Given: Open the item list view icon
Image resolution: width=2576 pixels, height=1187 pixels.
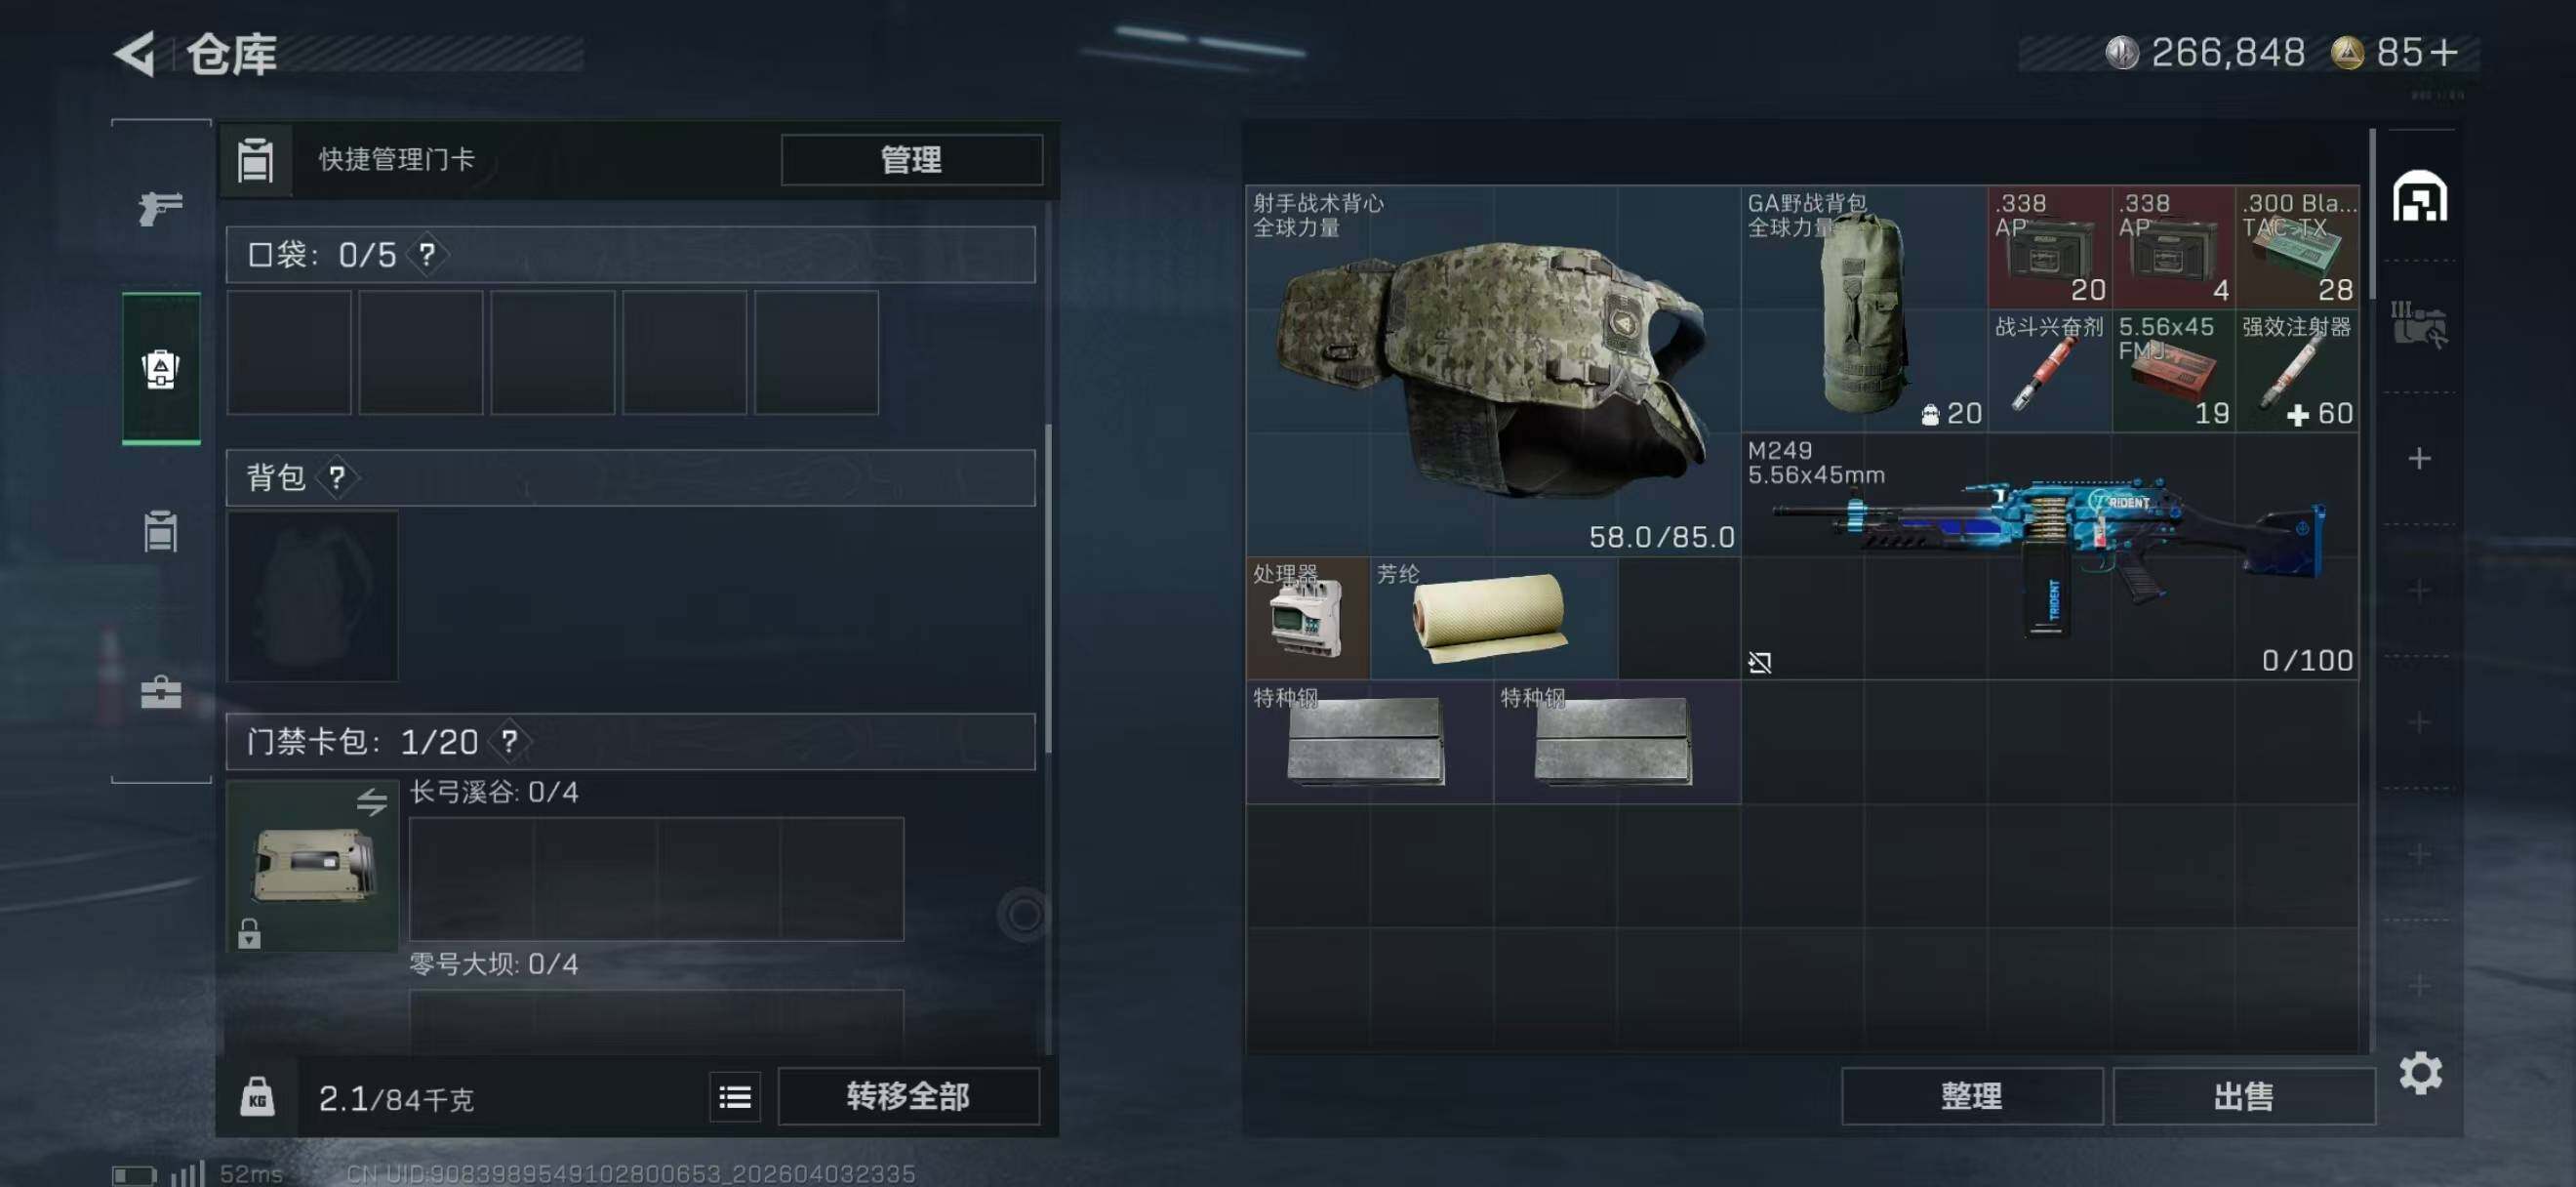Looking at the screenshot, I should [735, 1098].
